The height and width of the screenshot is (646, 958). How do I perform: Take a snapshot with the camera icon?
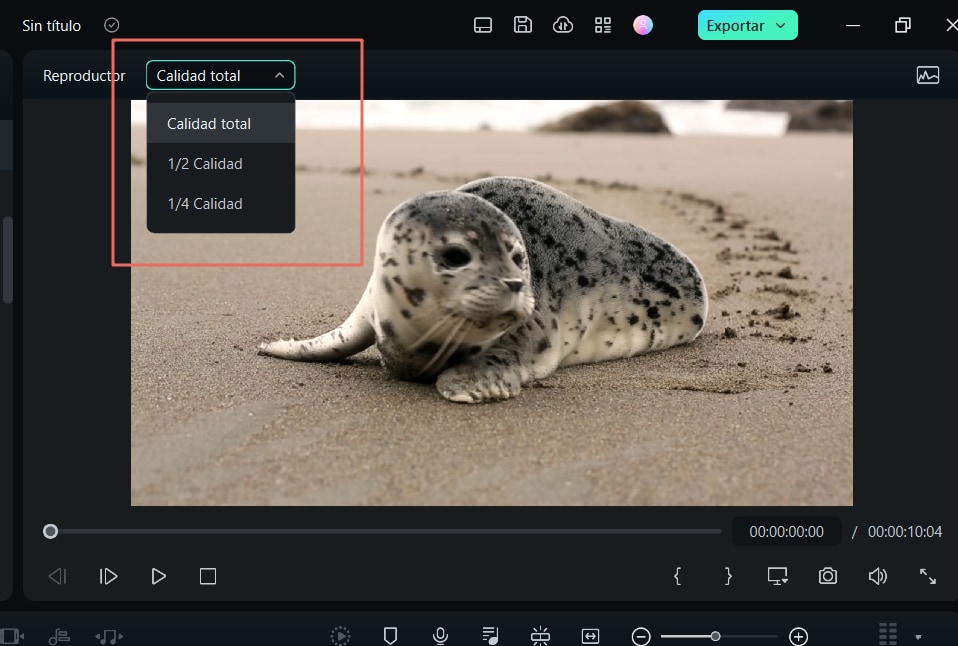coord(827,576)
